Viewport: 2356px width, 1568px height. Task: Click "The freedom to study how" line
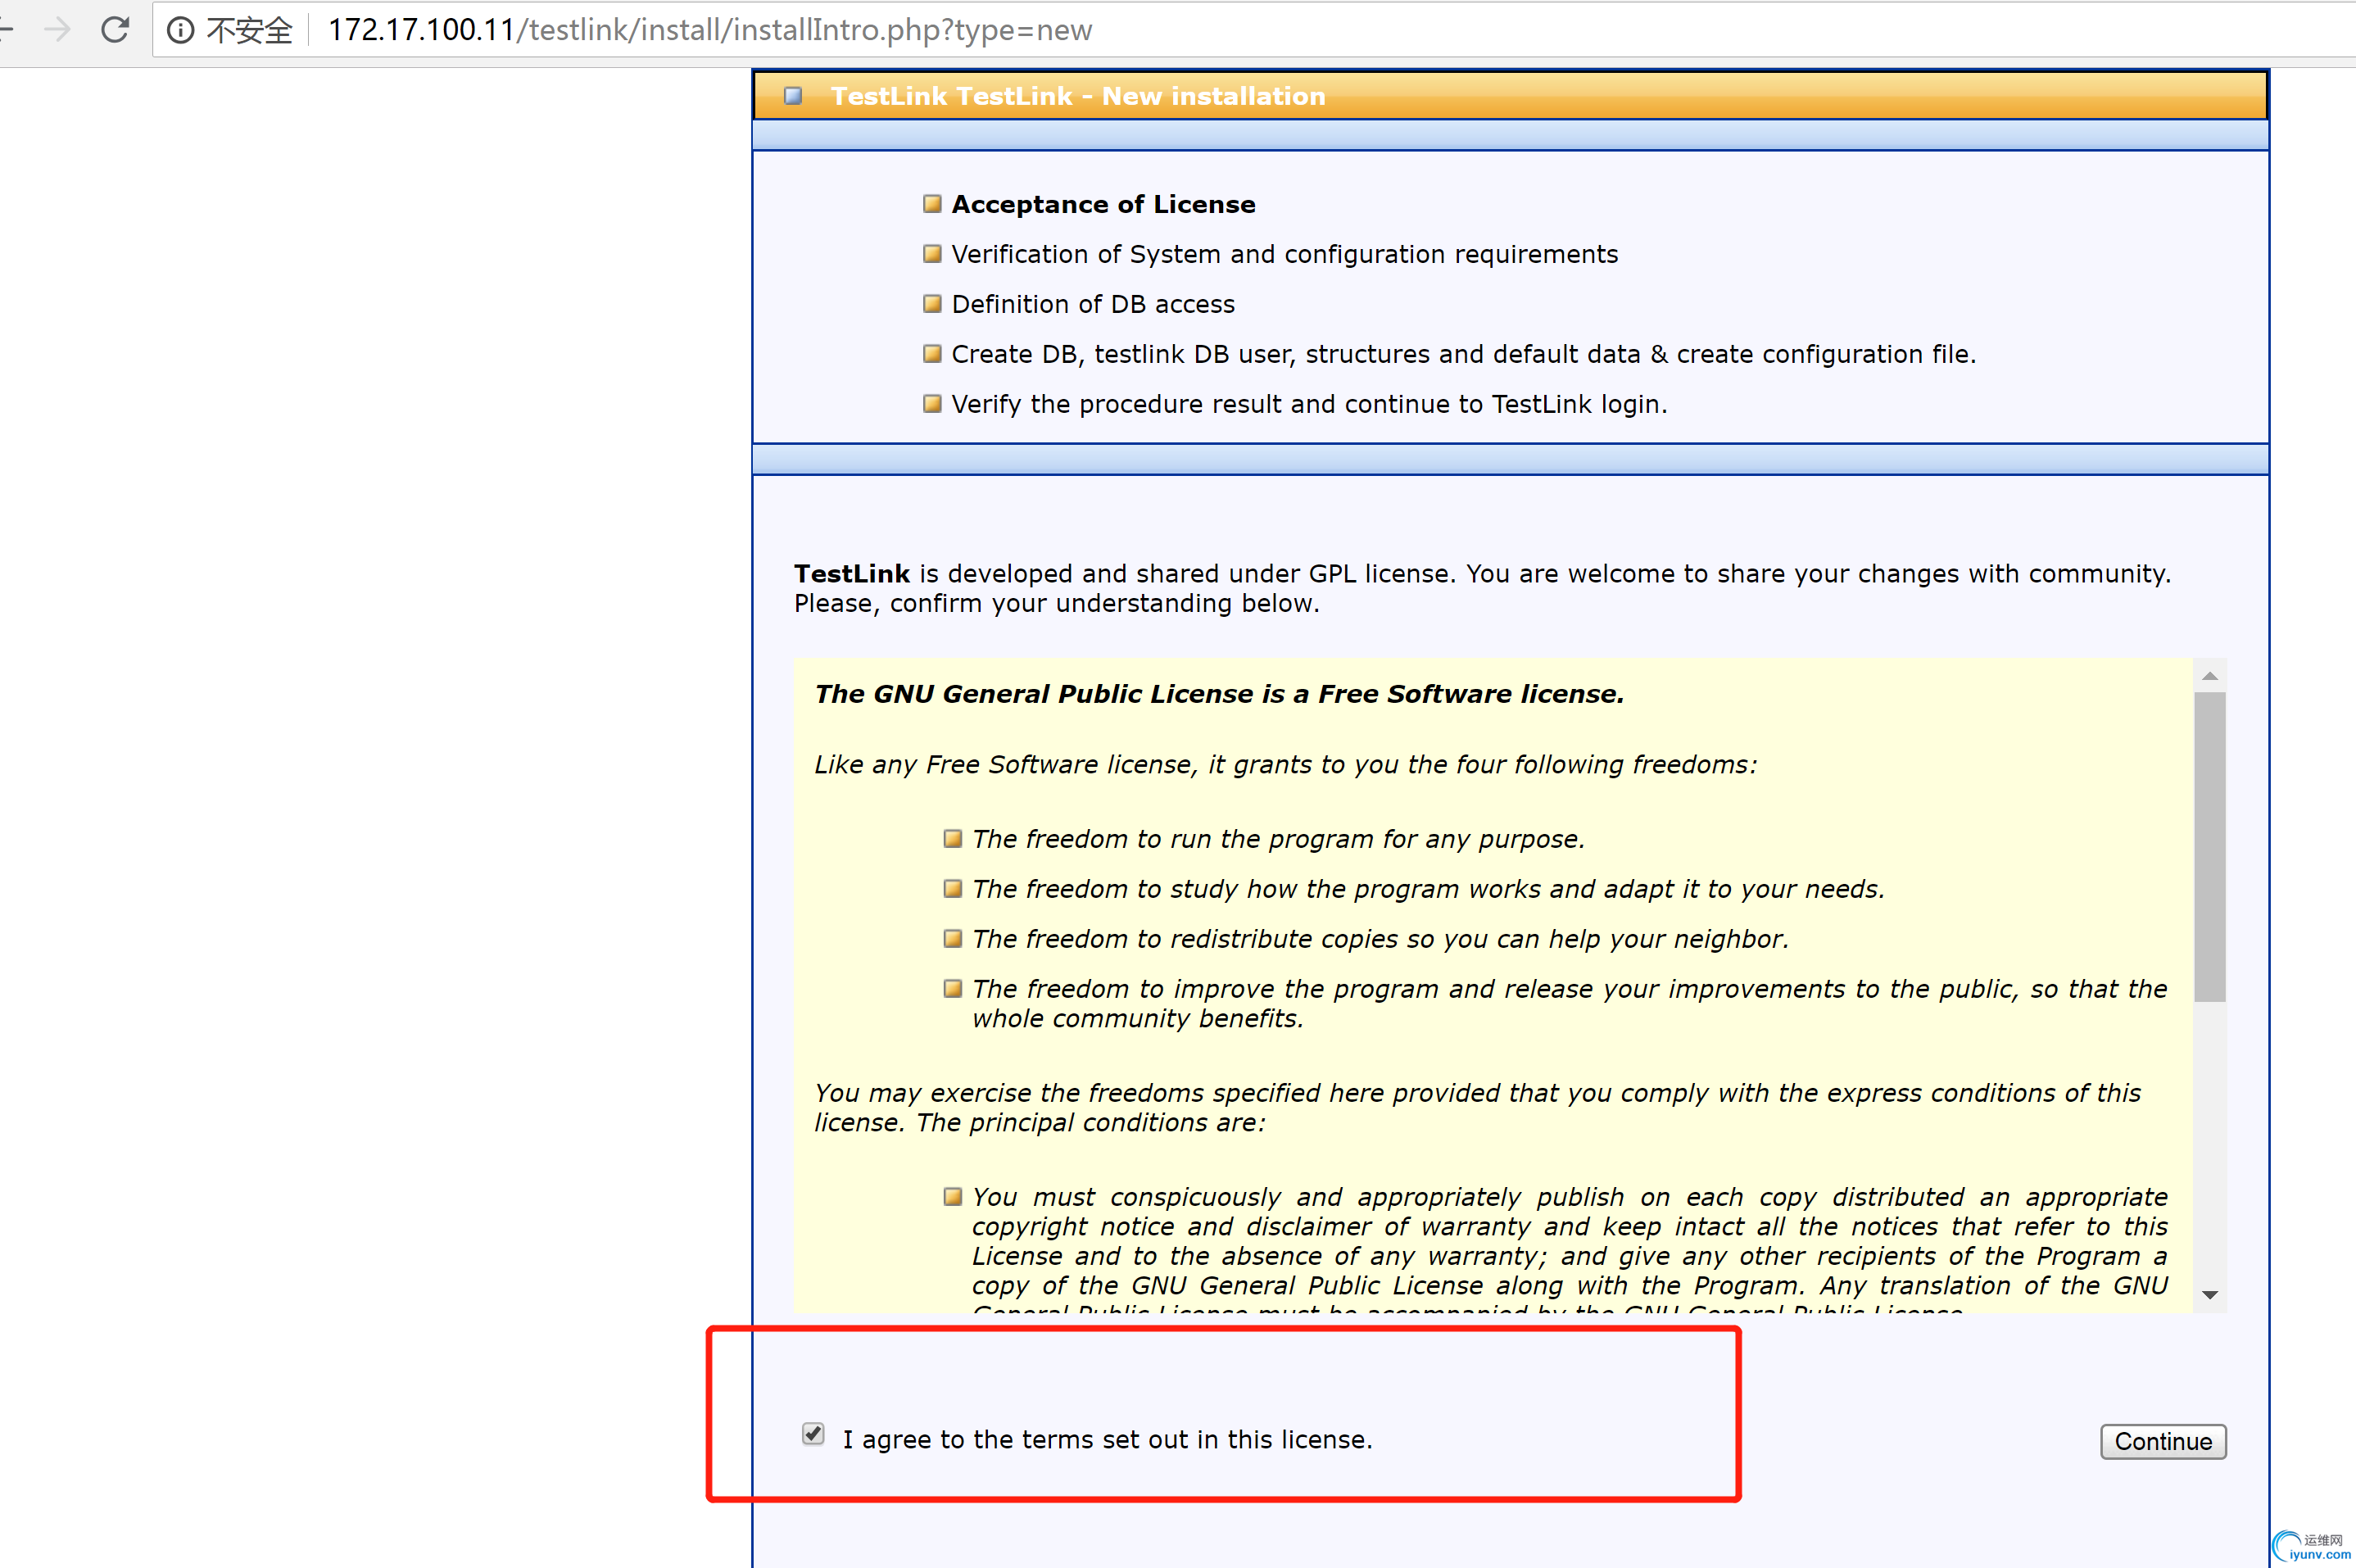pos(1428,889)
